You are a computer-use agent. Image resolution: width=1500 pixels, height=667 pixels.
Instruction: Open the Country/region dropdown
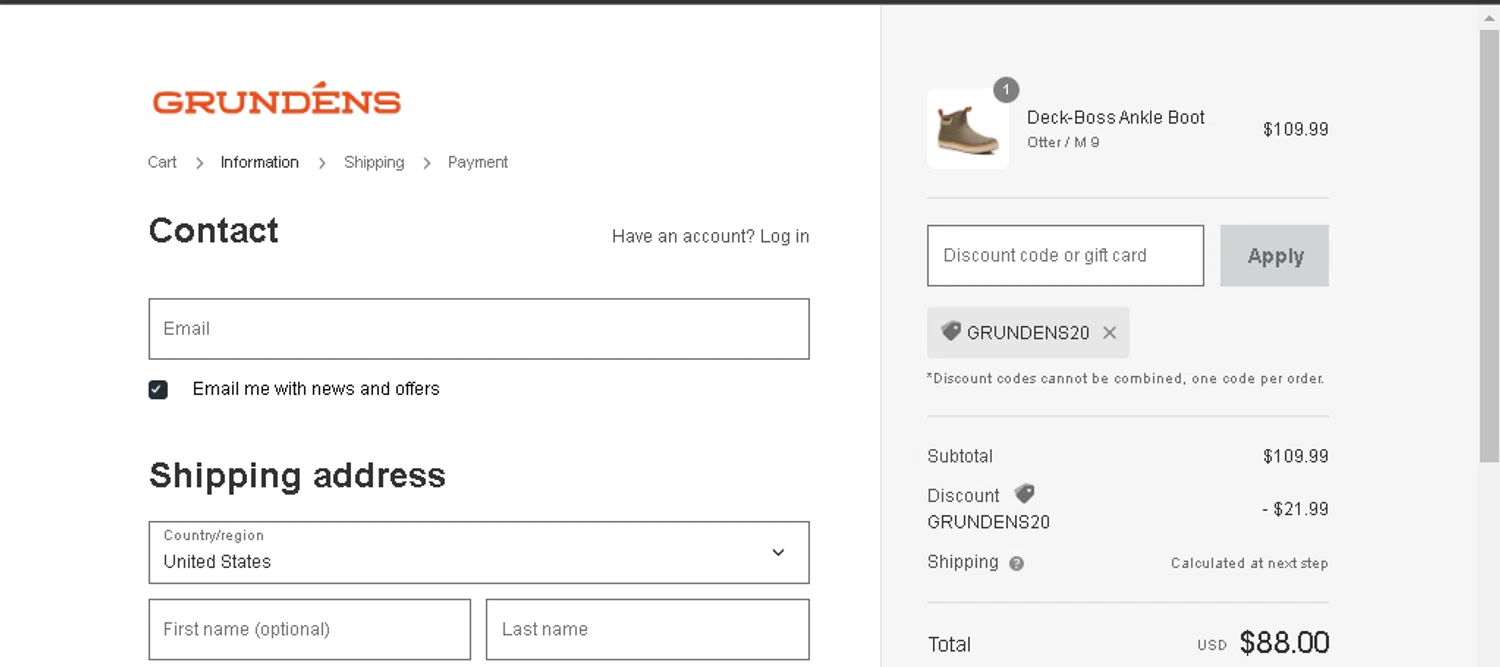click(479, 552)
